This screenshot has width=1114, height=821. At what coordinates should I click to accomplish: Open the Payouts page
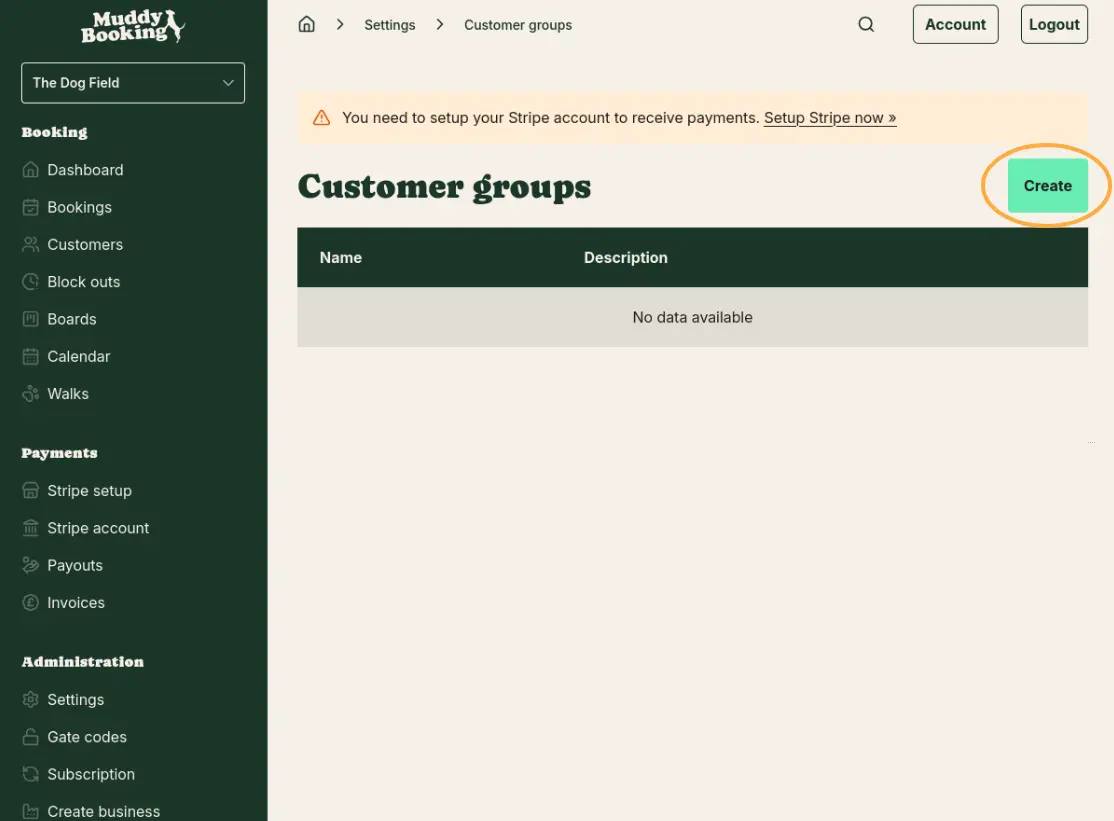(x=75, y=565)
